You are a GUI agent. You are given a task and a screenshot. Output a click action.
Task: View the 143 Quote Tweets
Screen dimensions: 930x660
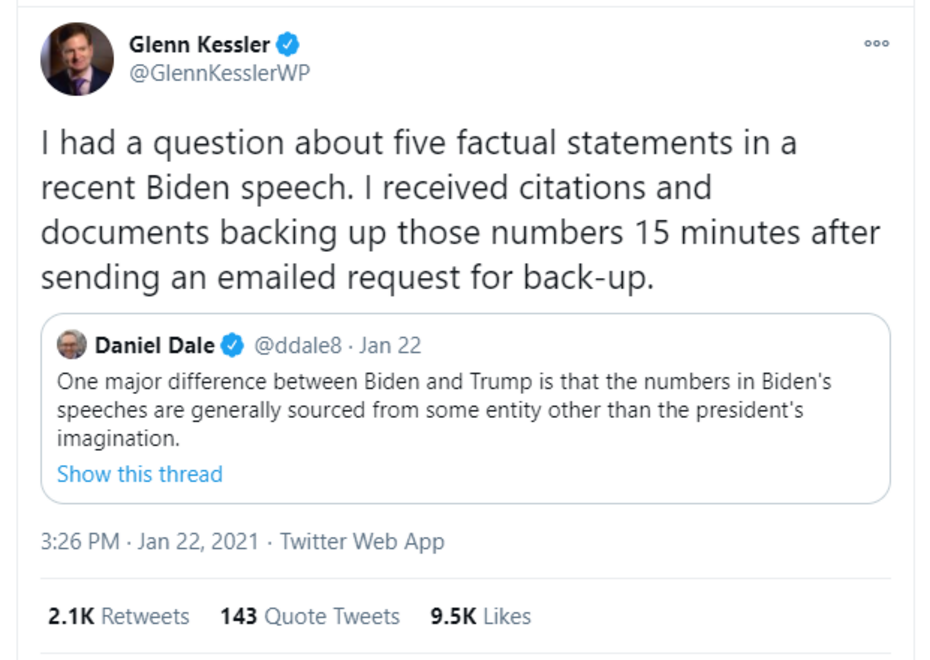[x=309, y=616]
